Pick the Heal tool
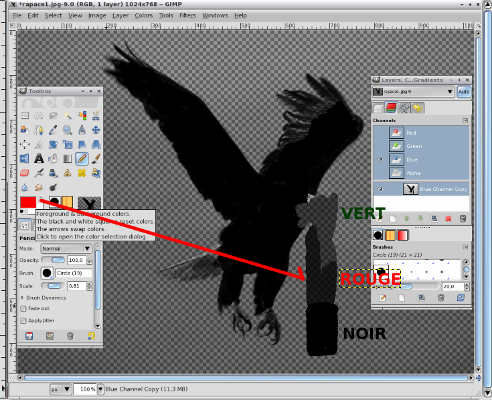 tap(82, 173)
